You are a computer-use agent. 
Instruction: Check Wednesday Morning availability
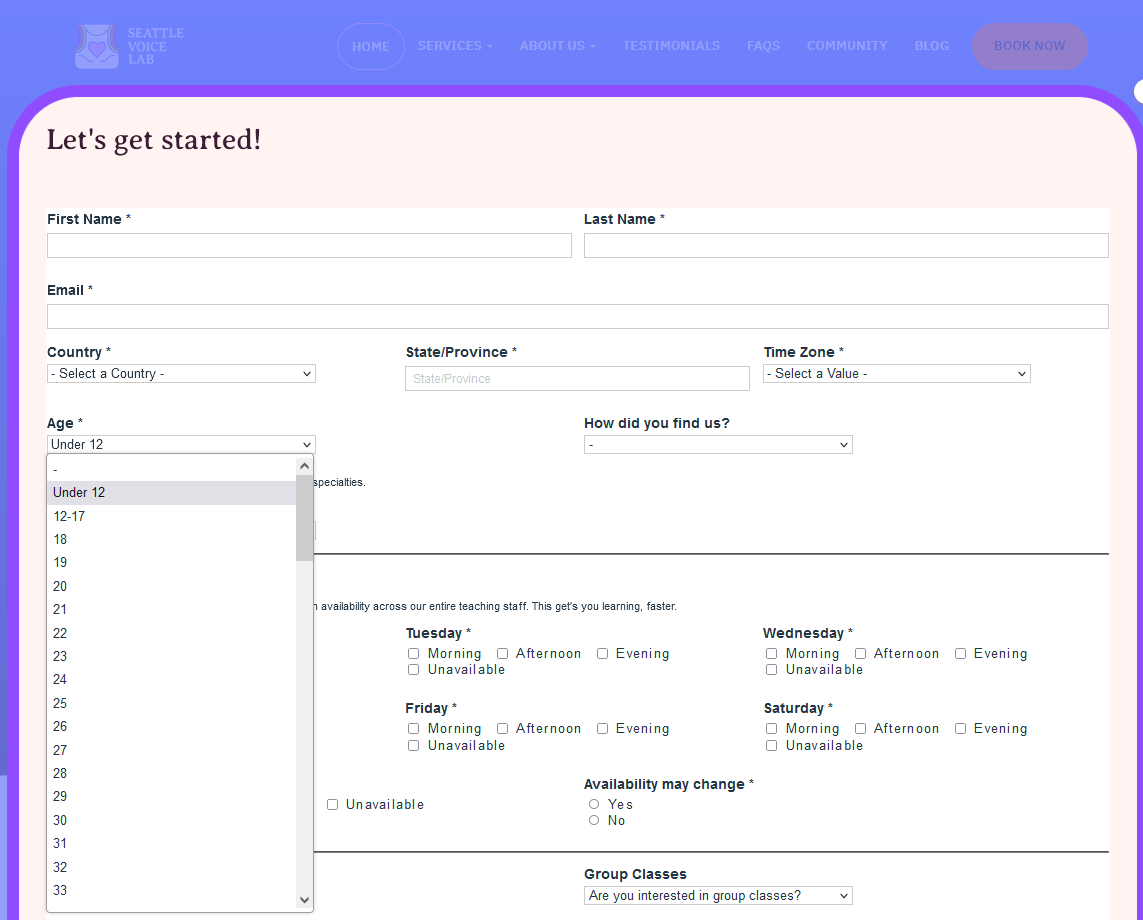(x=771, y=654)
